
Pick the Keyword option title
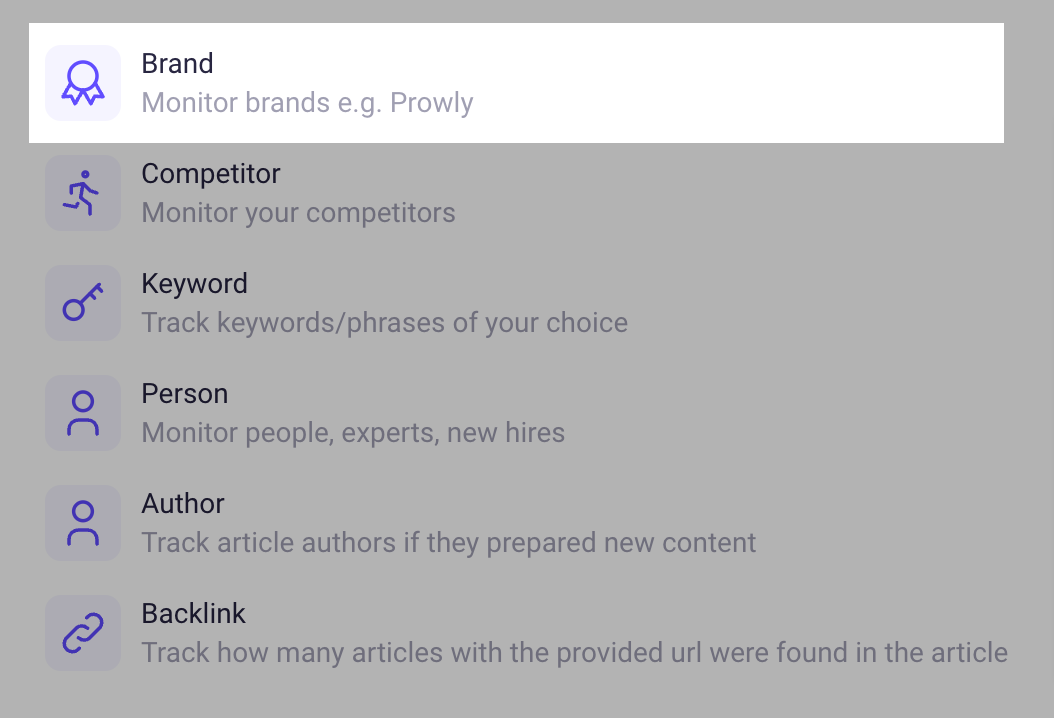coord(194,284)
